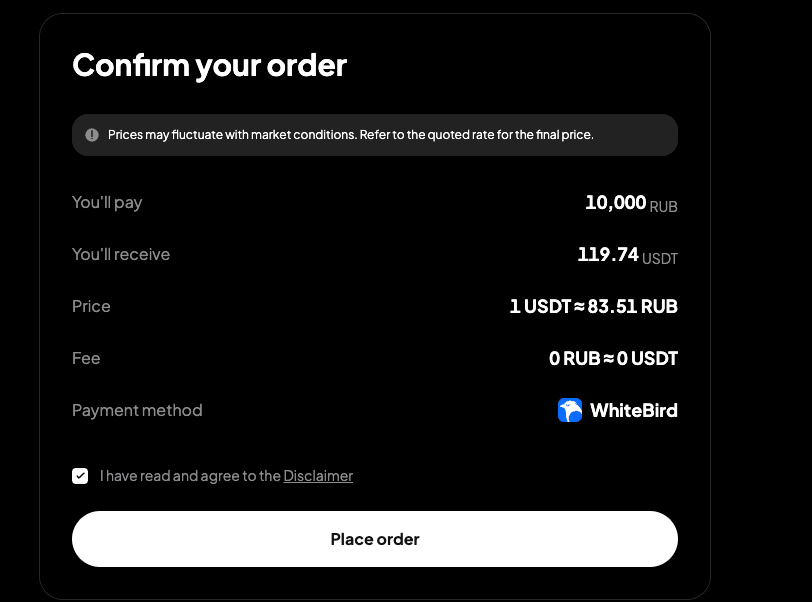Click the Fee row label
812x602 pixels.
(86, 359)
